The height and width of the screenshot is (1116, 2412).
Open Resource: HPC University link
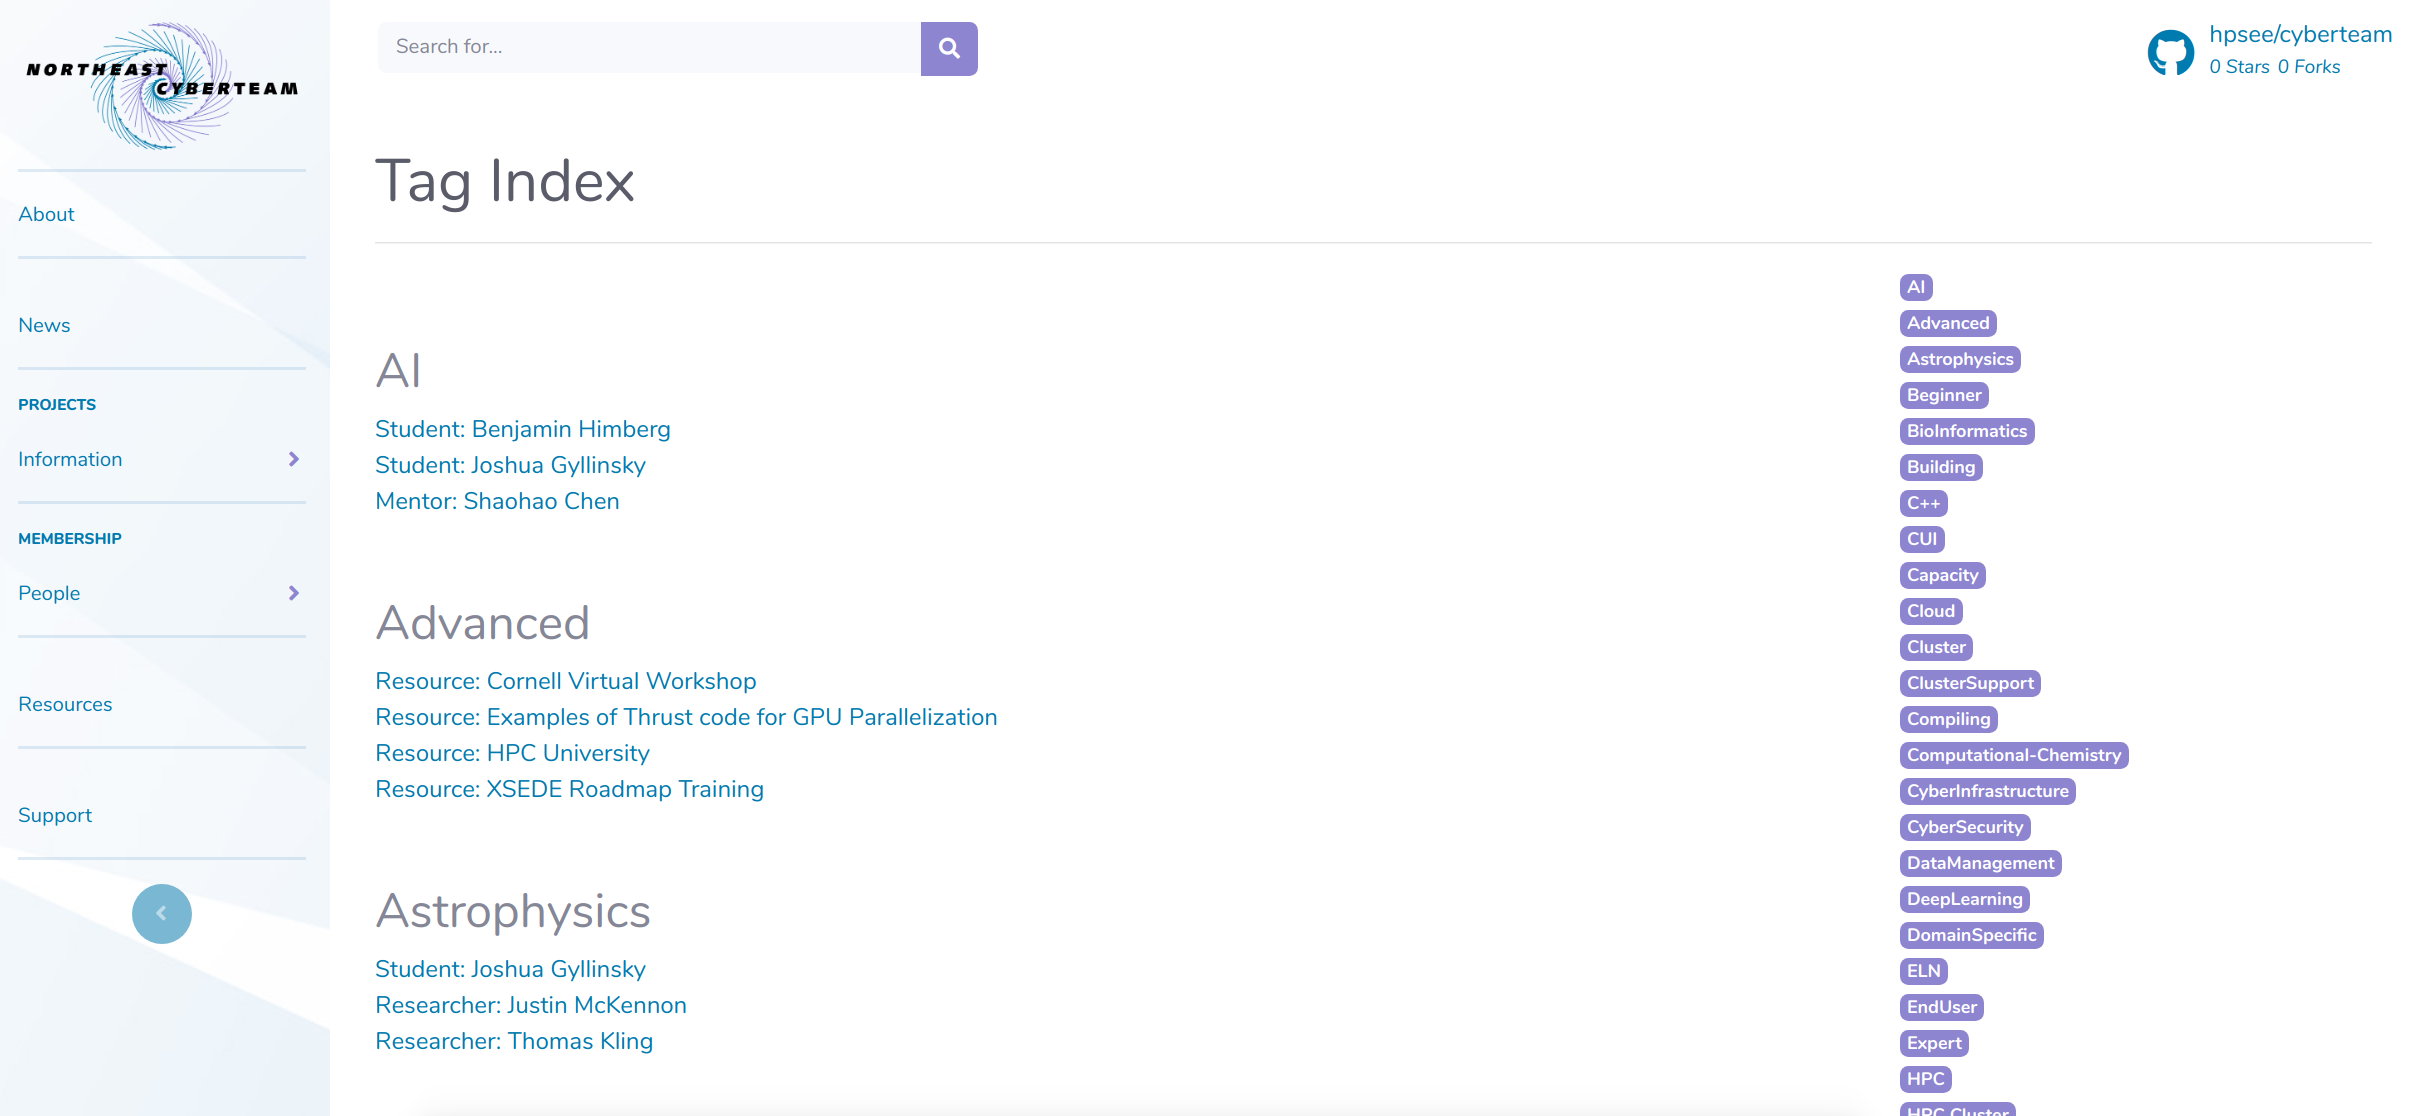click(512, 753)
